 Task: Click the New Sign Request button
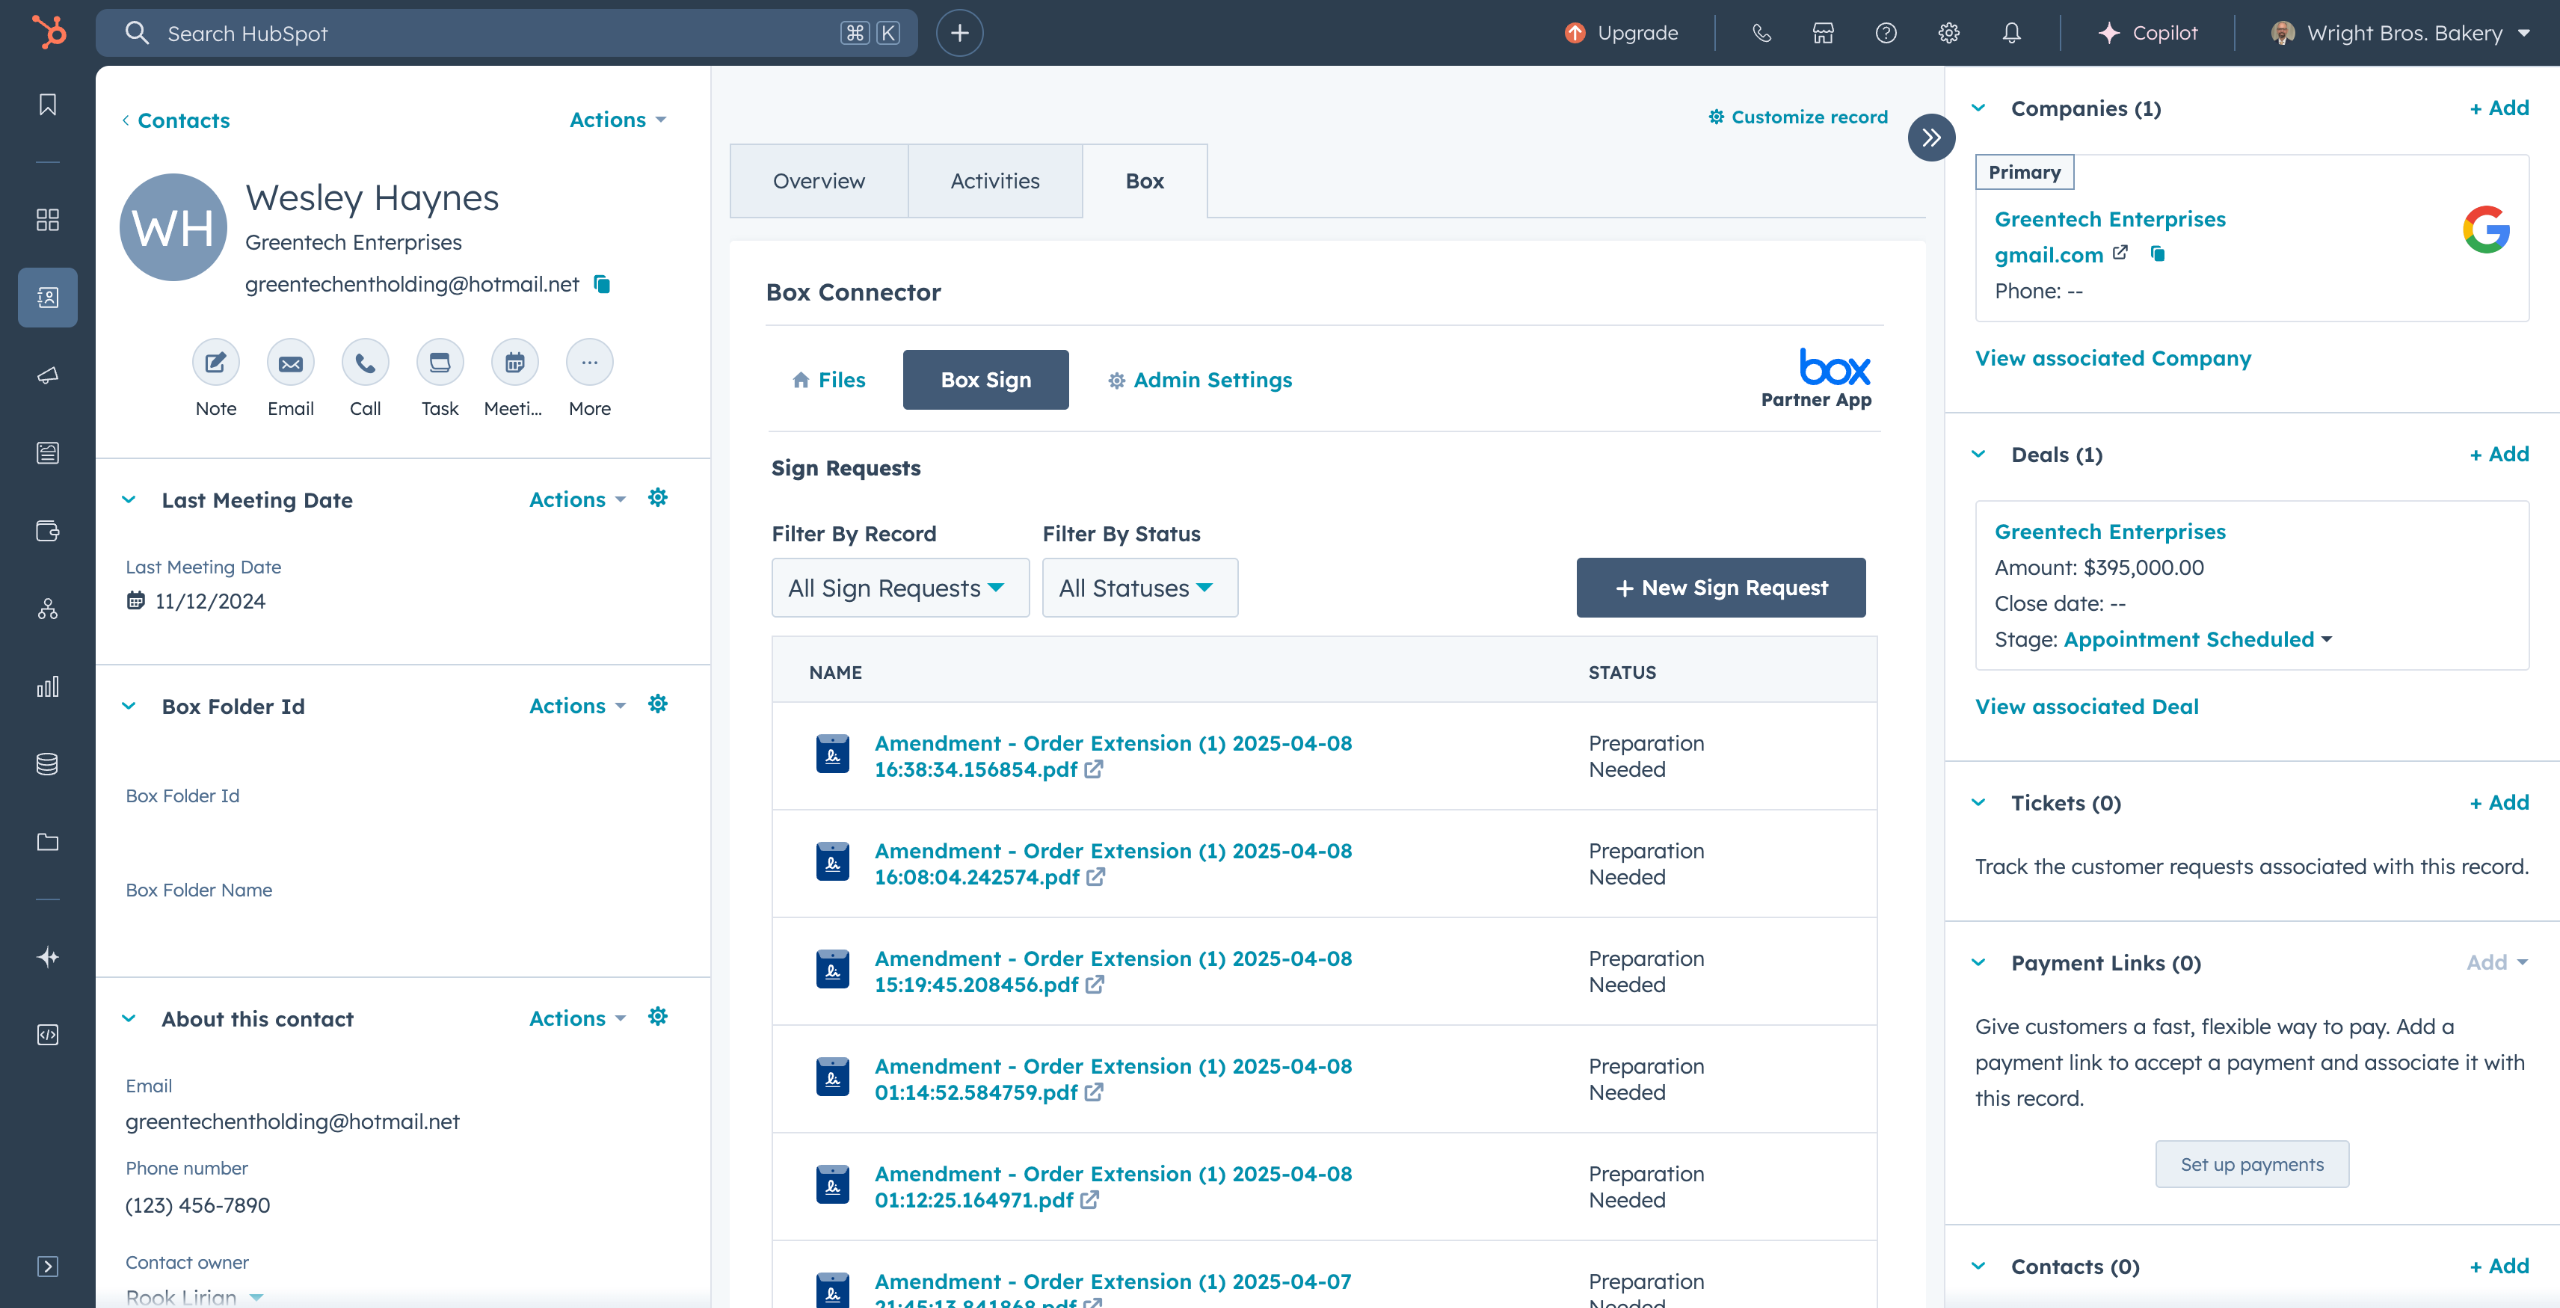pos(1721,588)
